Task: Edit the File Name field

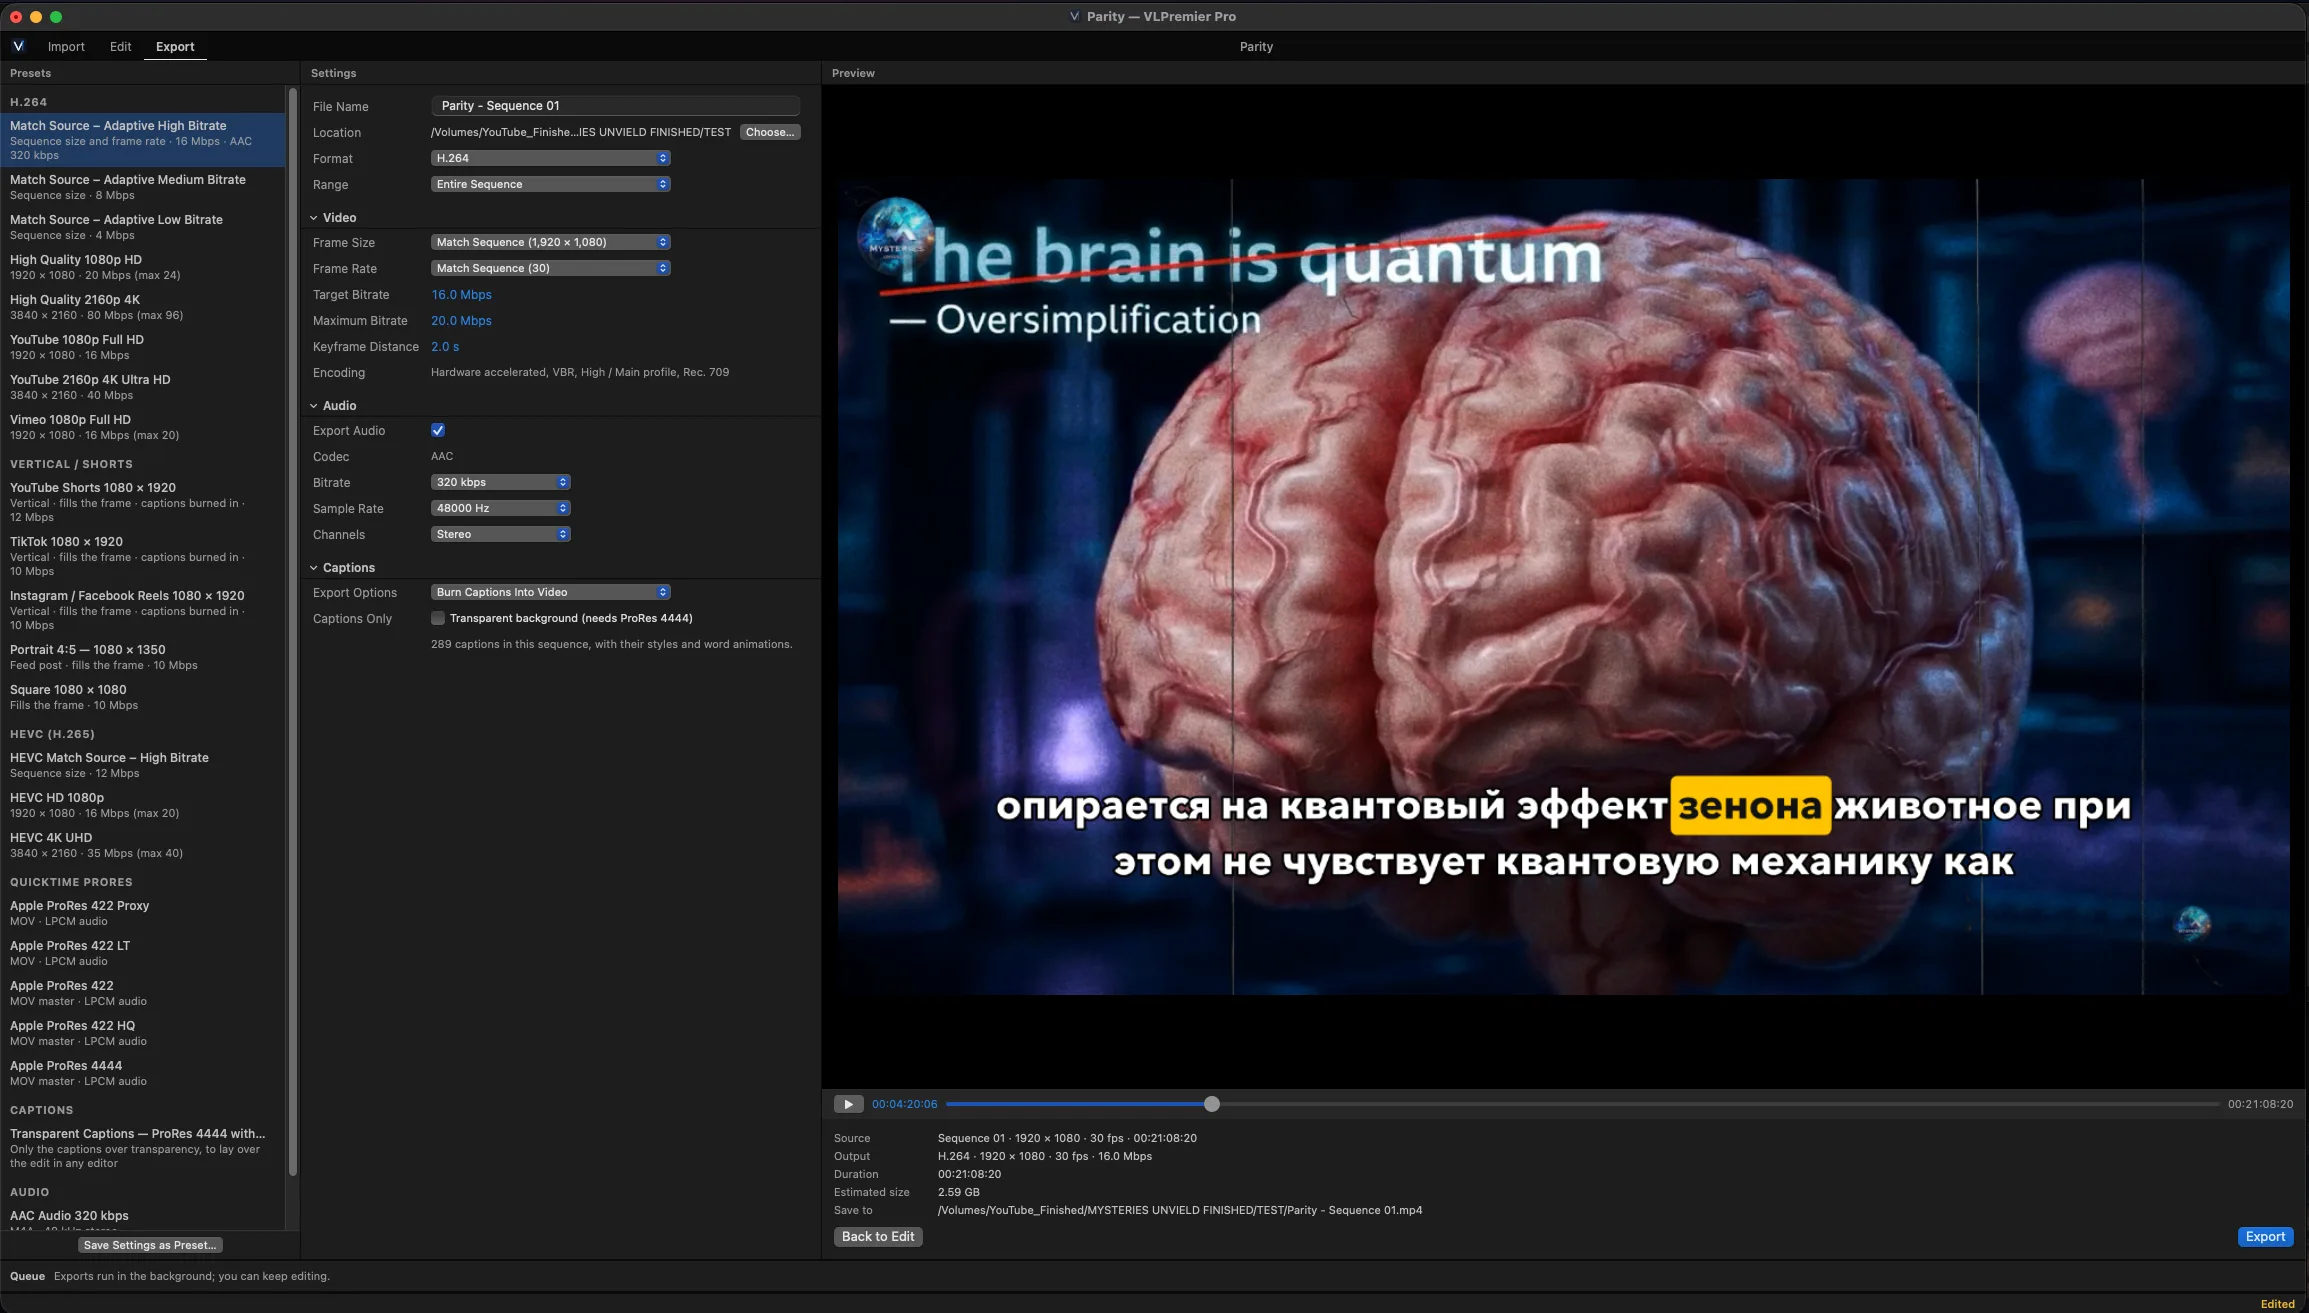Action: click(x=615, y=106)
